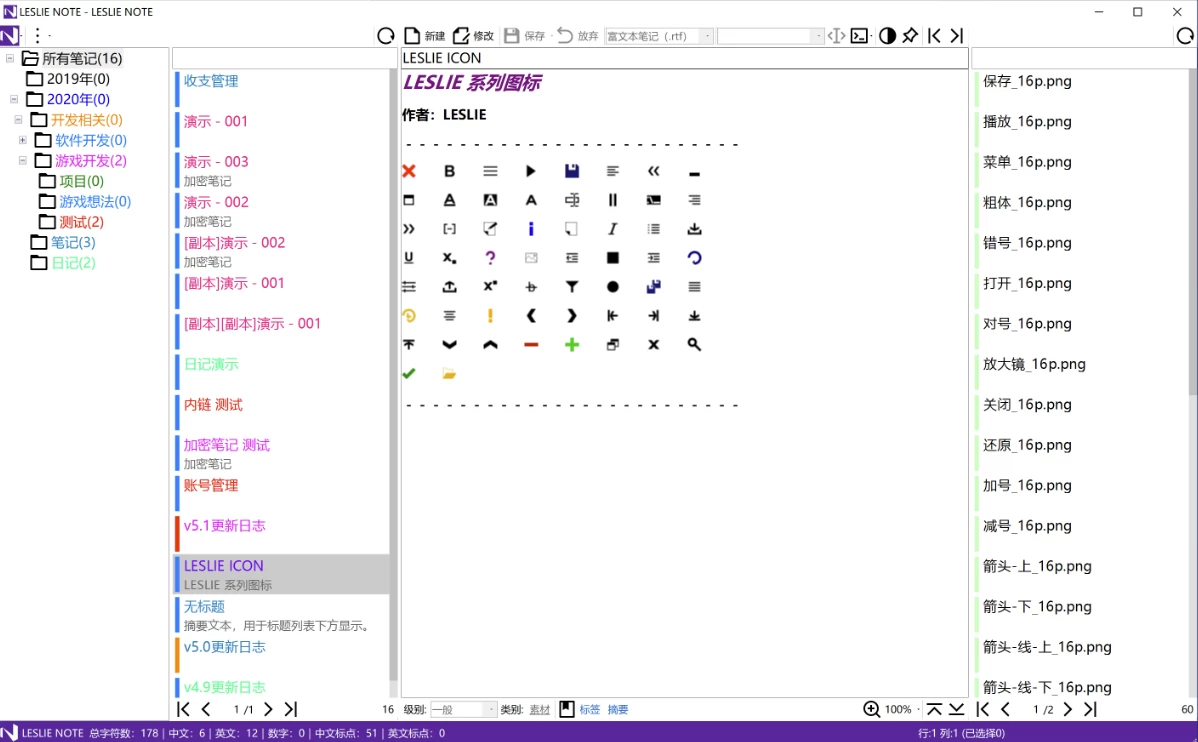Click the refresh icon left of 新建

coord(386,36)
